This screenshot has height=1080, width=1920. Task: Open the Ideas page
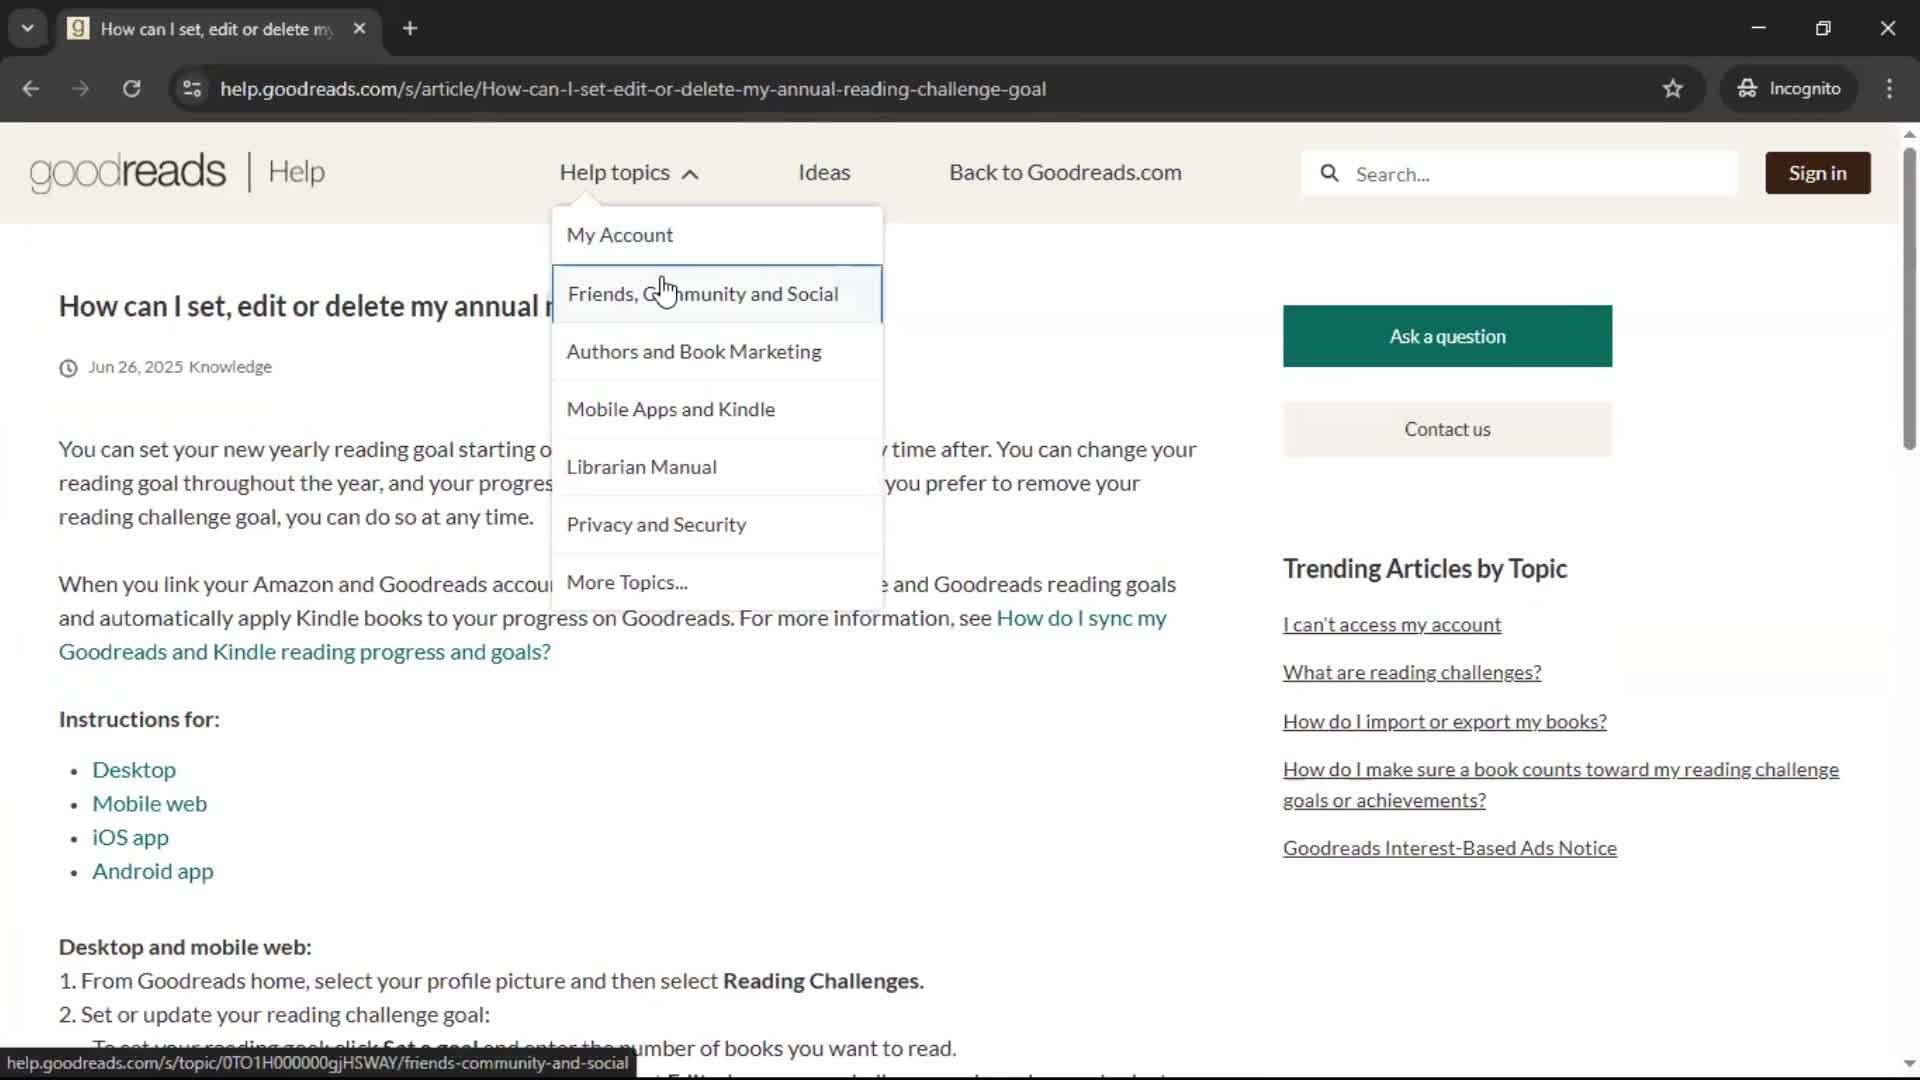[824, 173]
